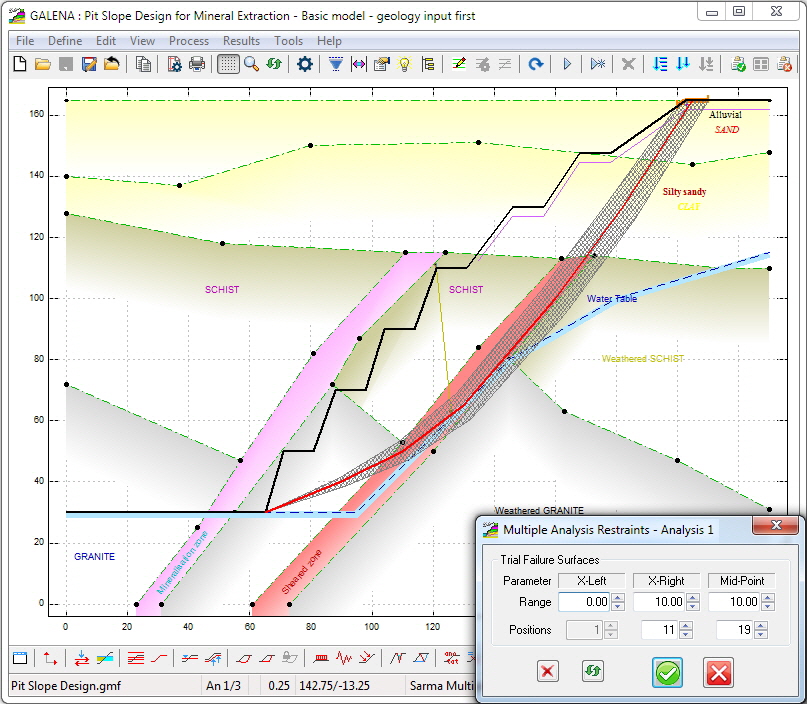This screenshot has width=807, height=704.
Task: Print the current model
Action: tap(195, 64)
